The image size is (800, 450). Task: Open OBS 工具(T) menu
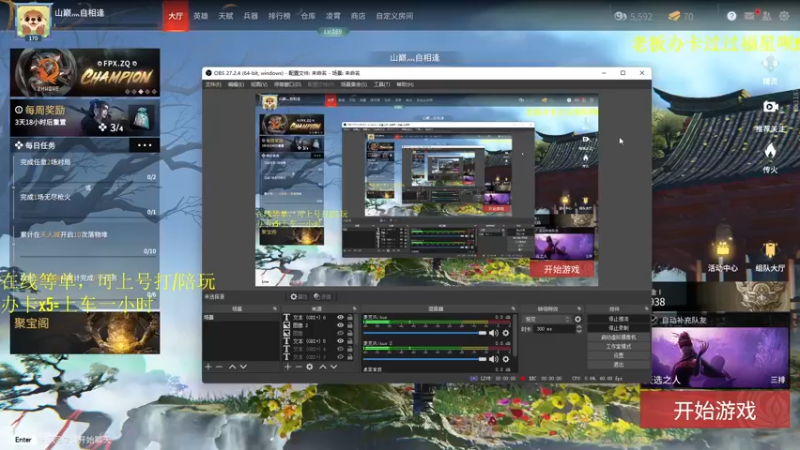click(382, 84)
